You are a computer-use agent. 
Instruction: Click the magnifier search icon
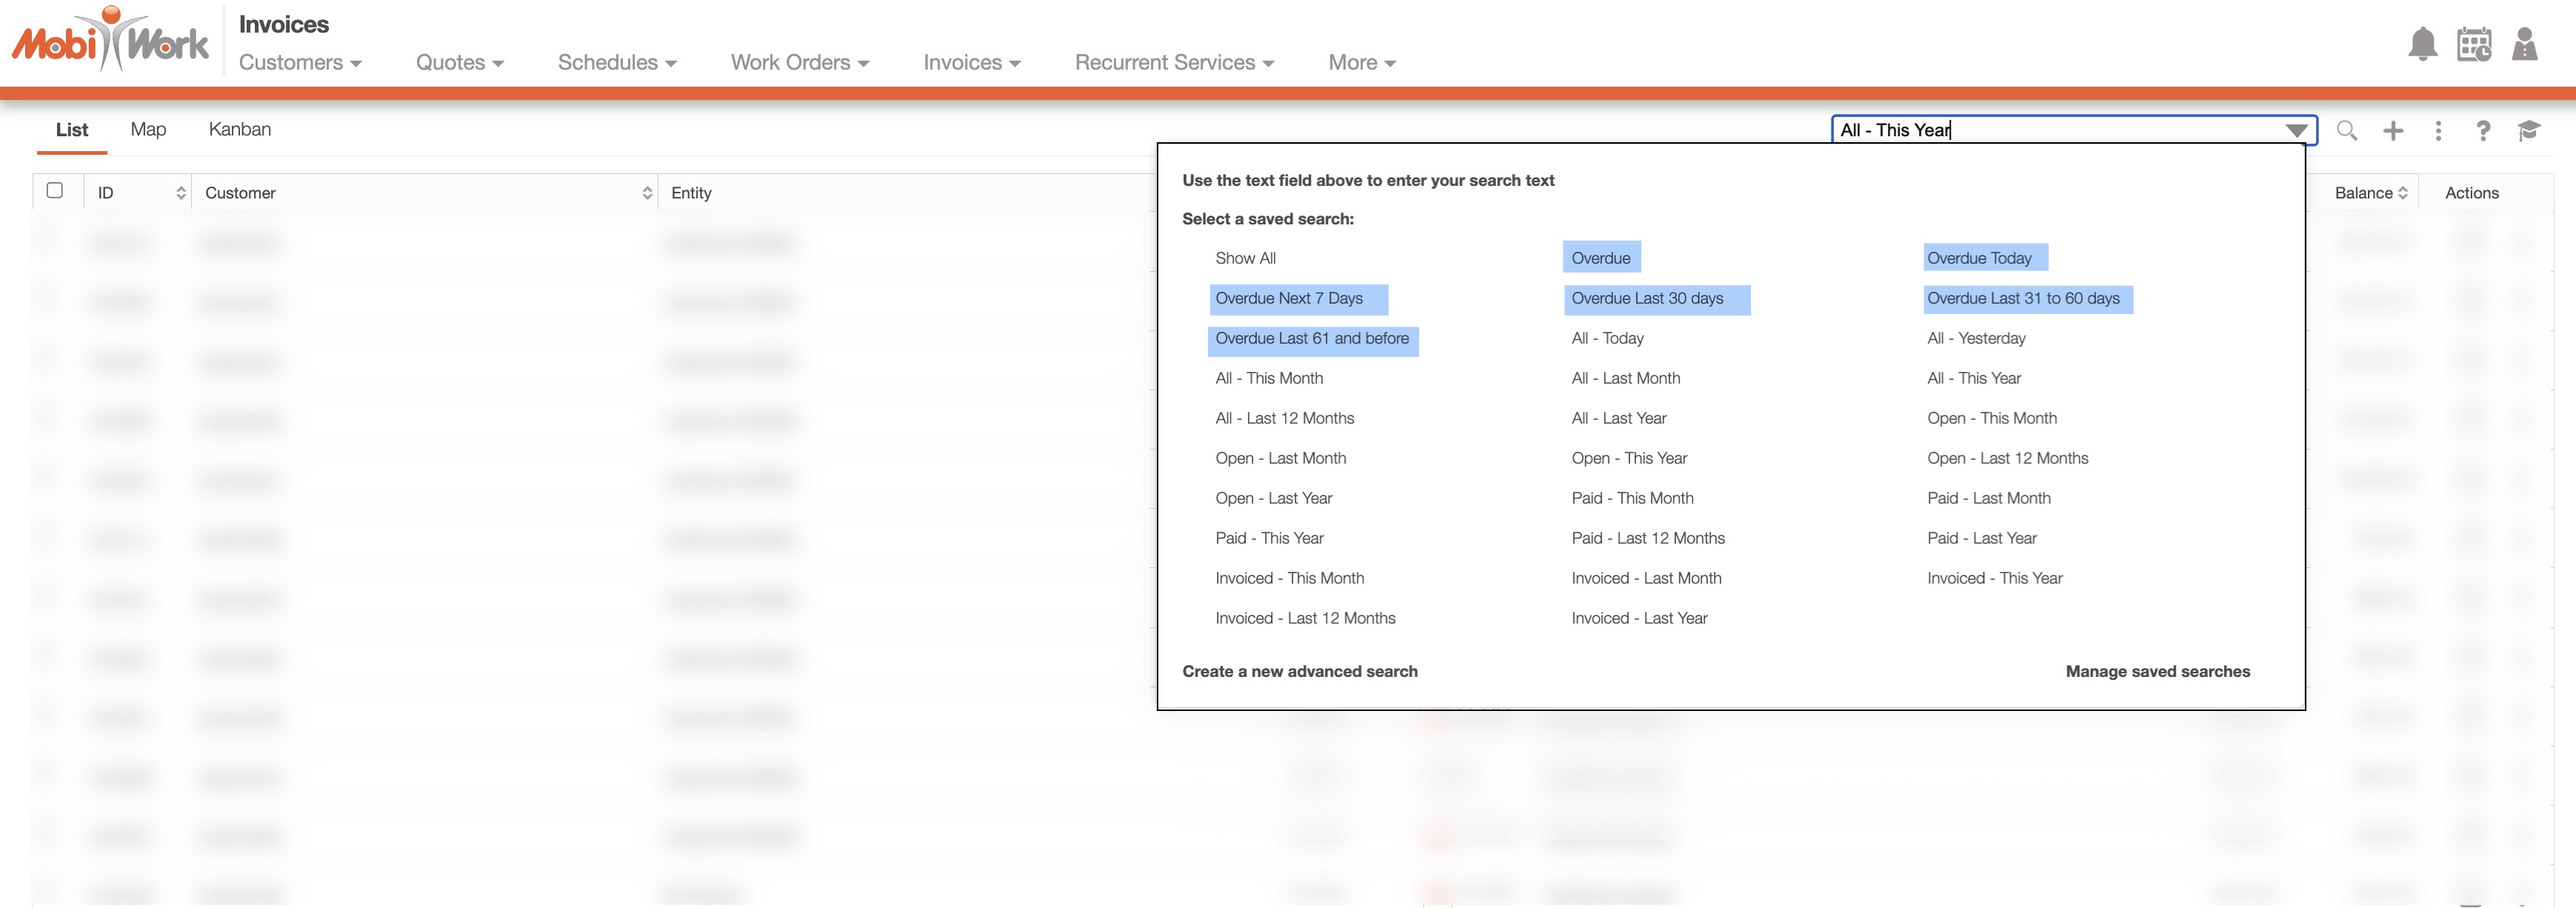click(x=2346, y=131)
